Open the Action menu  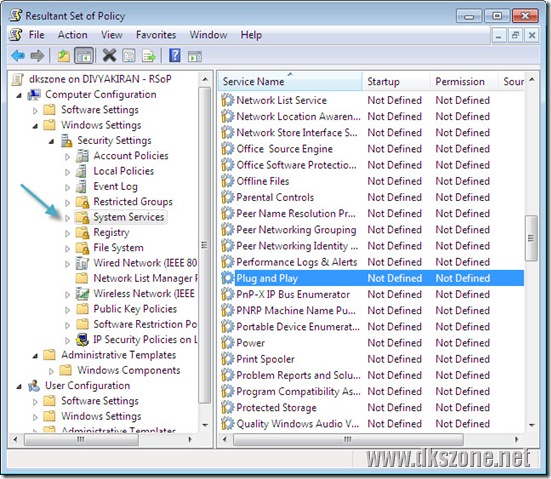coord(73,35)
